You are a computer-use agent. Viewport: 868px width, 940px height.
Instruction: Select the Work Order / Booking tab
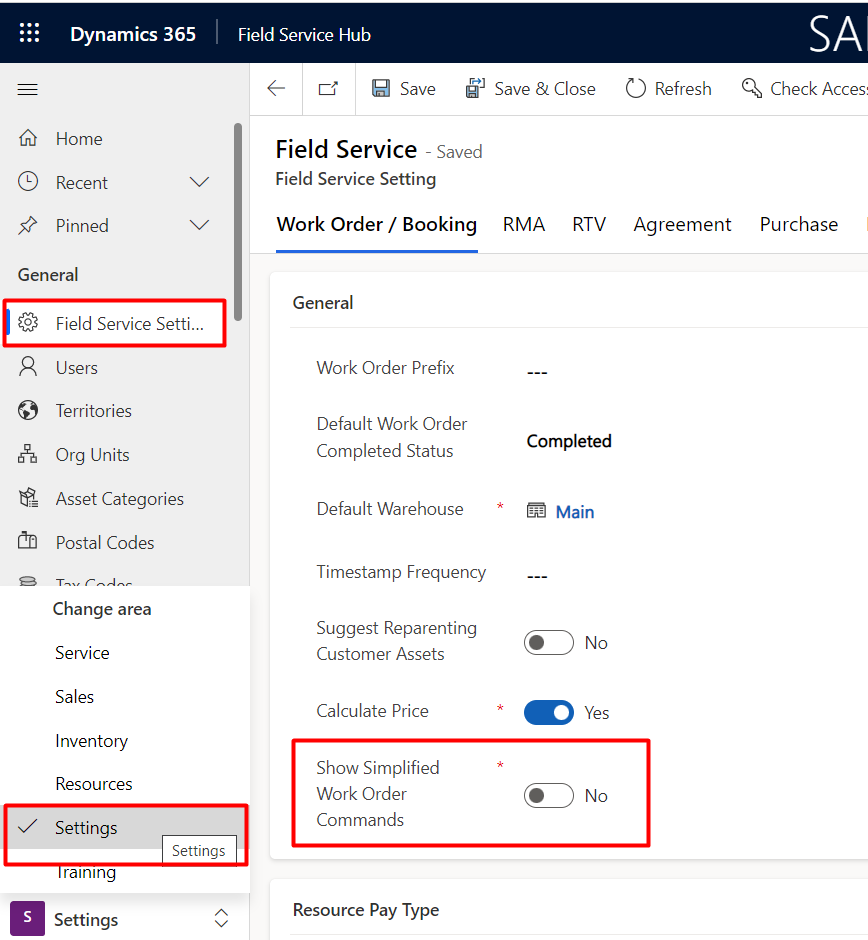click(x=376, y=224)
